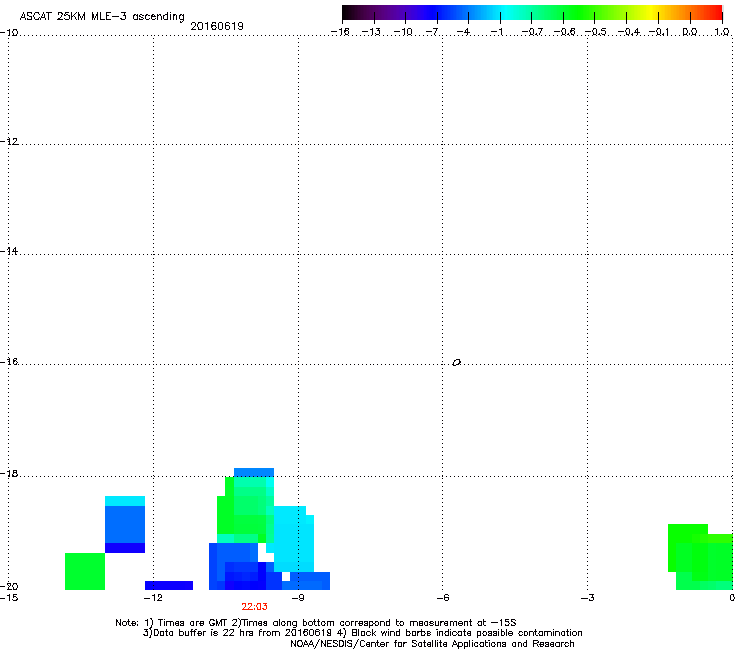Click the -6 longitude axis label
This screenshot has width=740, height=650.
(443, 598)
